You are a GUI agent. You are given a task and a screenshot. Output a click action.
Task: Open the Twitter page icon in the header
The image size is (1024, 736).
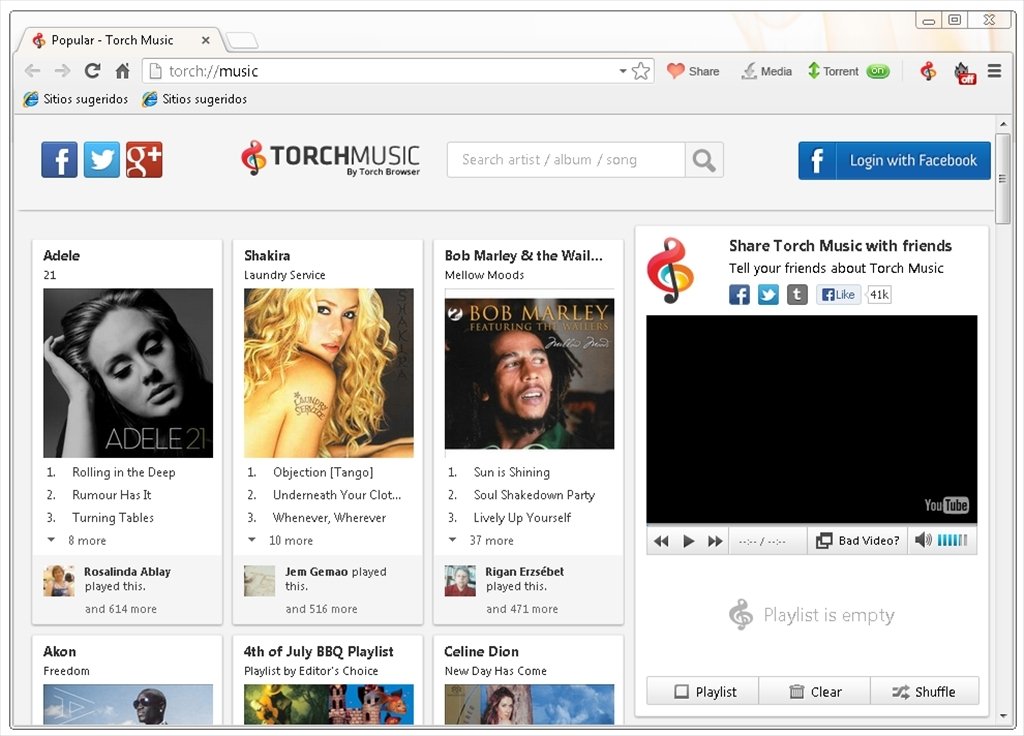pos(102,159)
